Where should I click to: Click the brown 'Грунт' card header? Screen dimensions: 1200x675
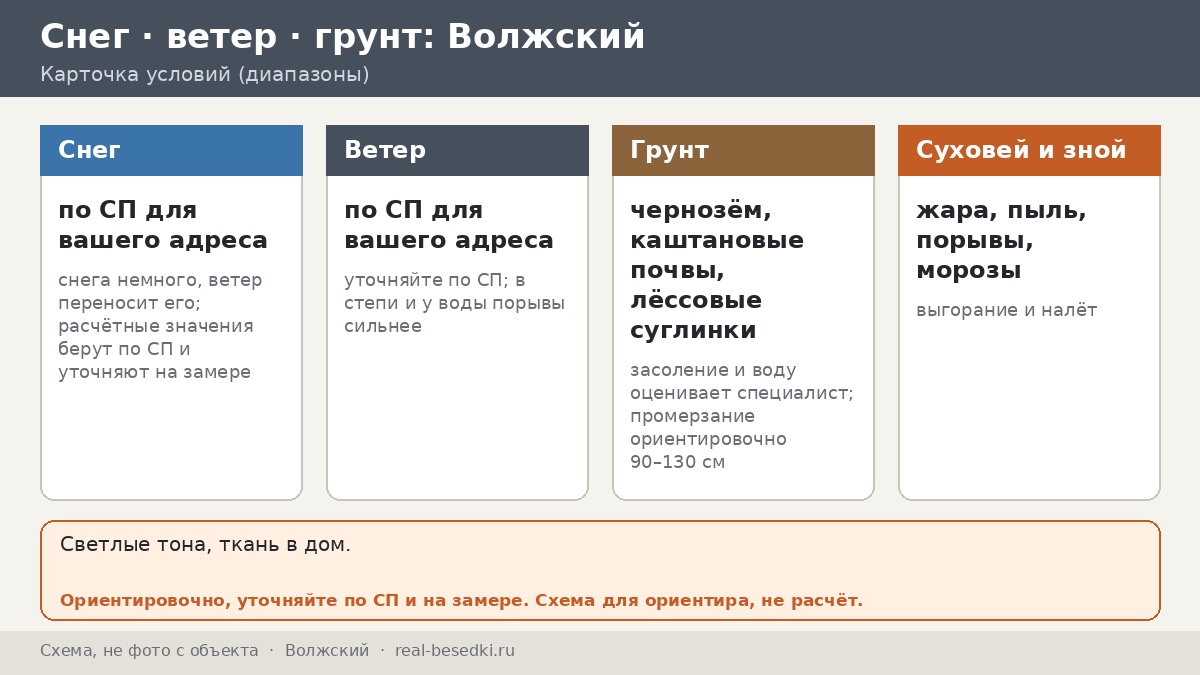[x=743, y=150]
